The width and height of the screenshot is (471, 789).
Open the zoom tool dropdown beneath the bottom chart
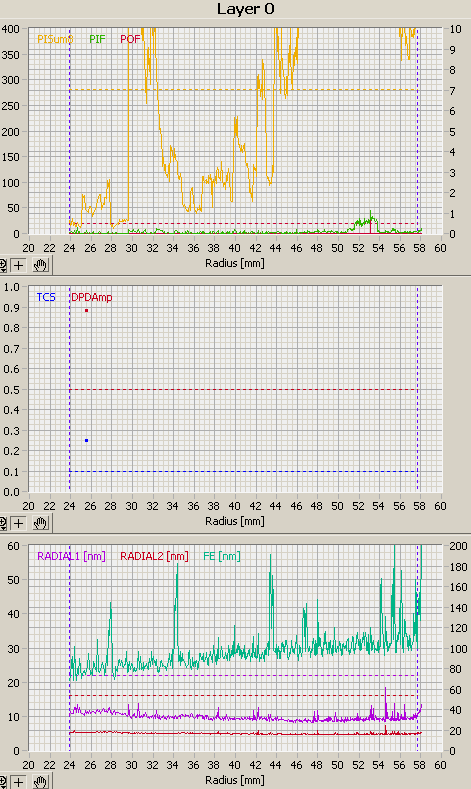pyautogui.click(x=3, y=782)
